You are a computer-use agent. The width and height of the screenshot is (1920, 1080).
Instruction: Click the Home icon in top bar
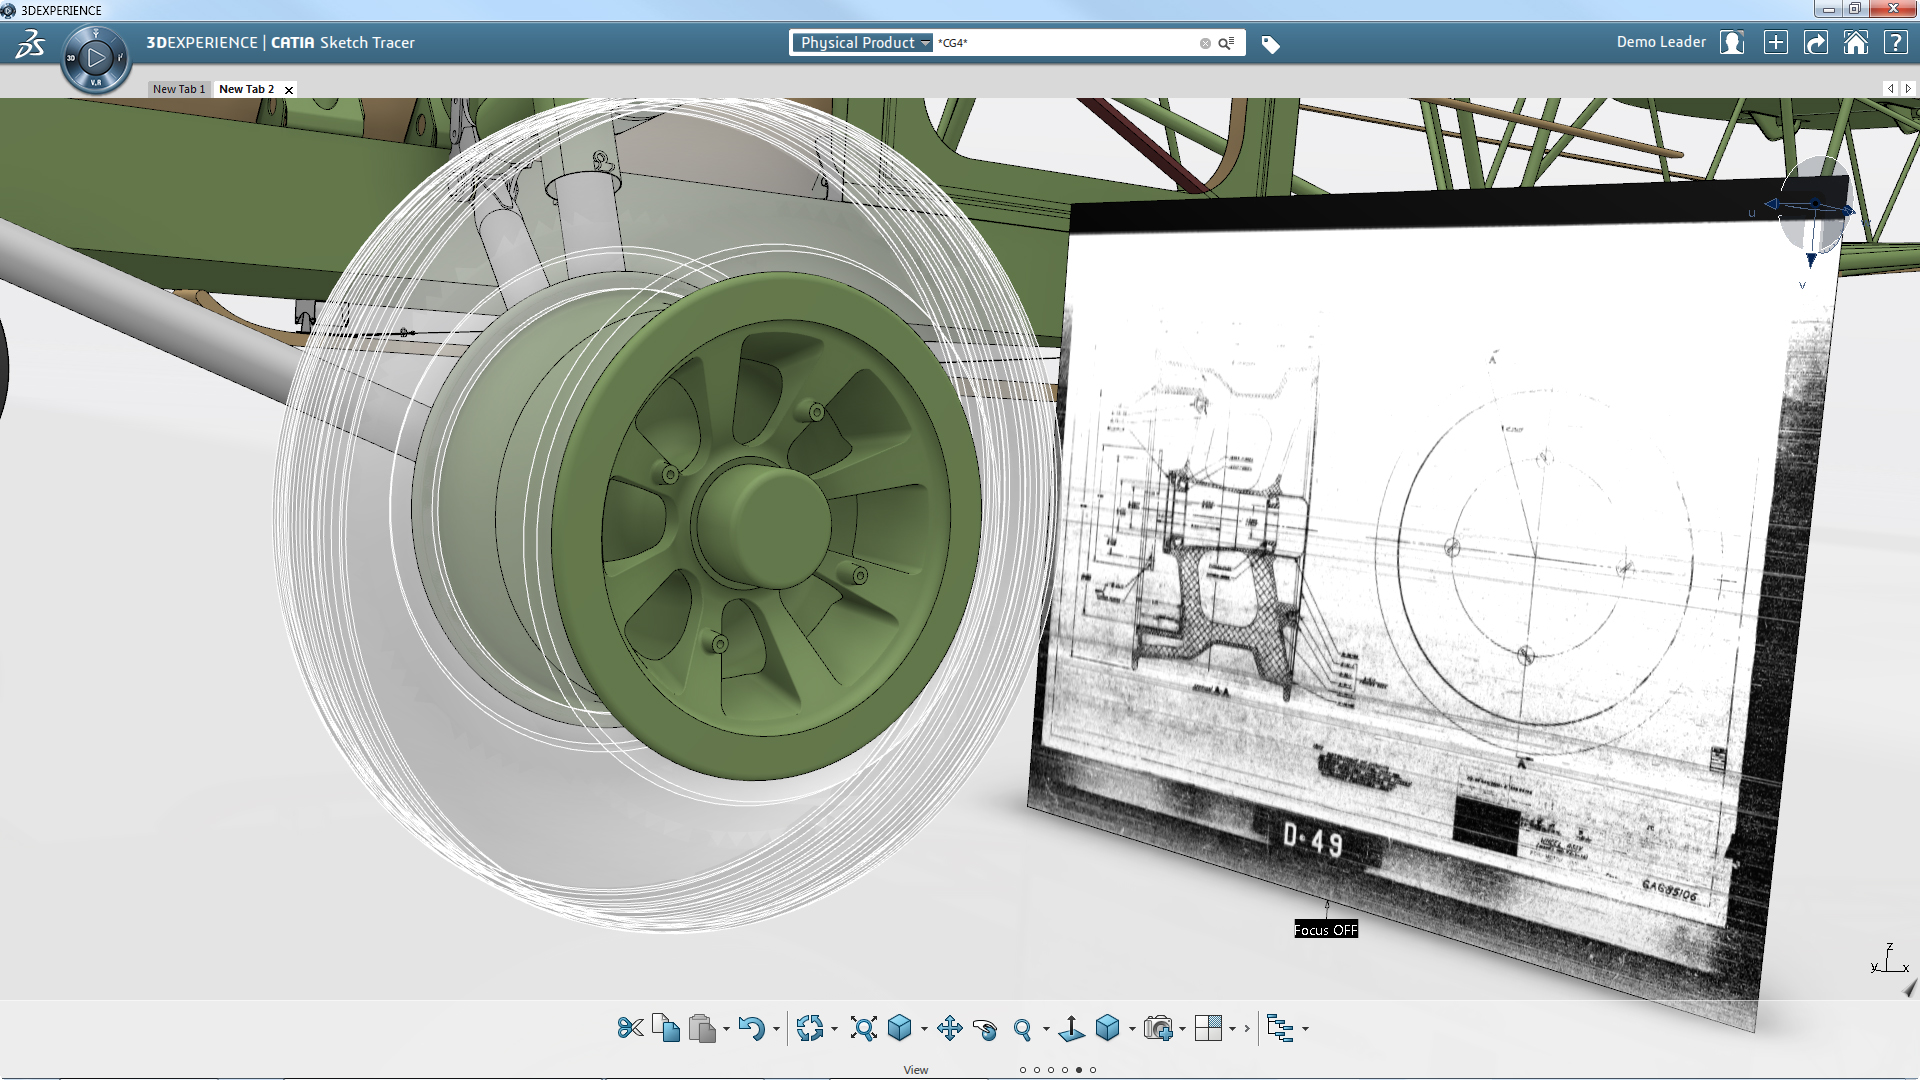pyautogui.click(x=1855, y=43)
